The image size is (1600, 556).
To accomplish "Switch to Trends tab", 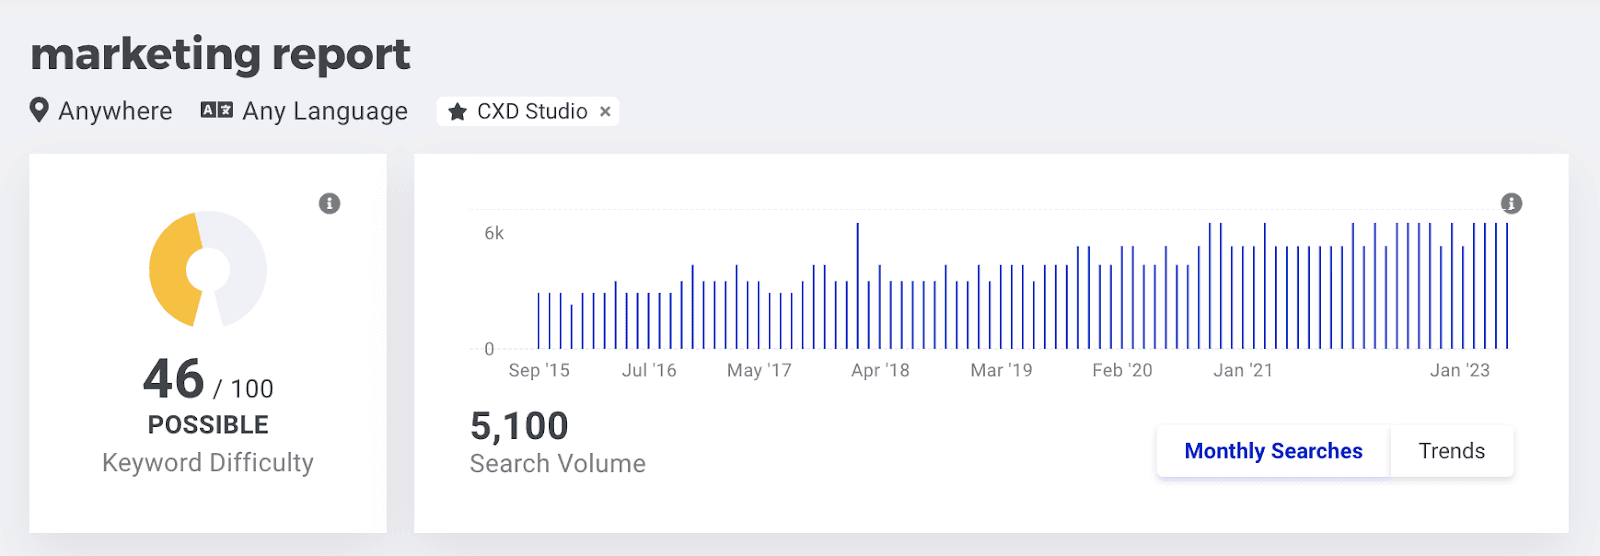I will tap(1451, 451).
